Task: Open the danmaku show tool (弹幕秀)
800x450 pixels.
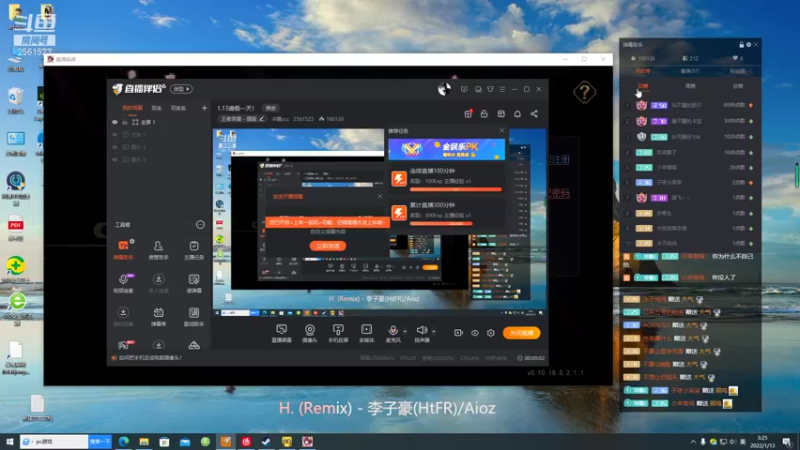Action: coord(158,316)
